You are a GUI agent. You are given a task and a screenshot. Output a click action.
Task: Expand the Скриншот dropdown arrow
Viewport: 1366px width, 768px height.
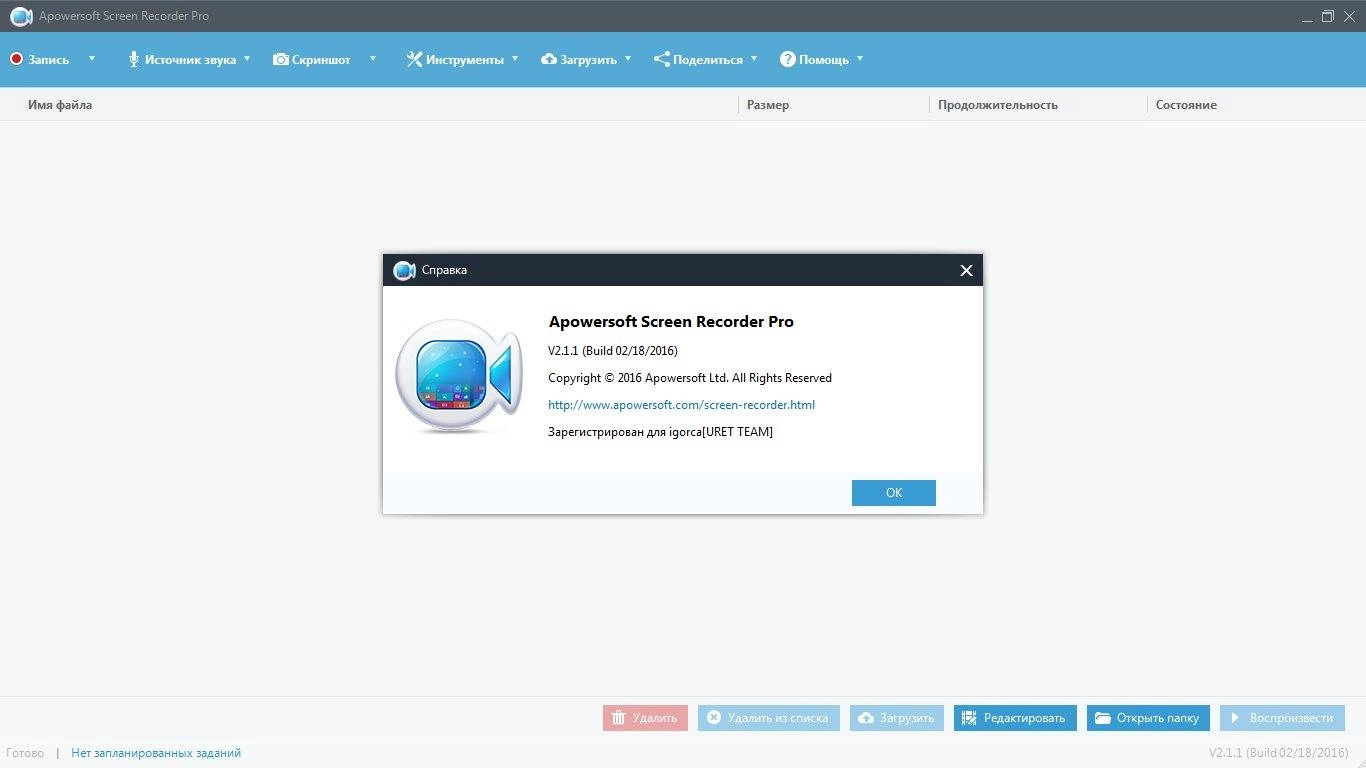click(x=373, y=58)
